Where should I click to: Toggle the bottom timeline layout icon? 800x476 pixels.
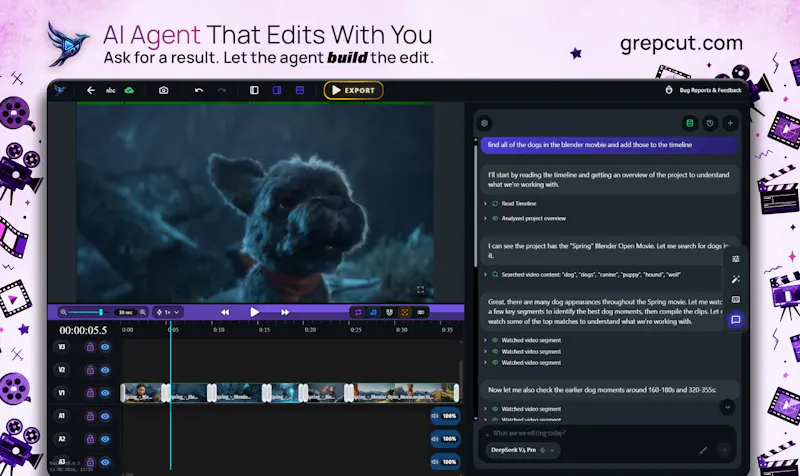click(300, 90)
